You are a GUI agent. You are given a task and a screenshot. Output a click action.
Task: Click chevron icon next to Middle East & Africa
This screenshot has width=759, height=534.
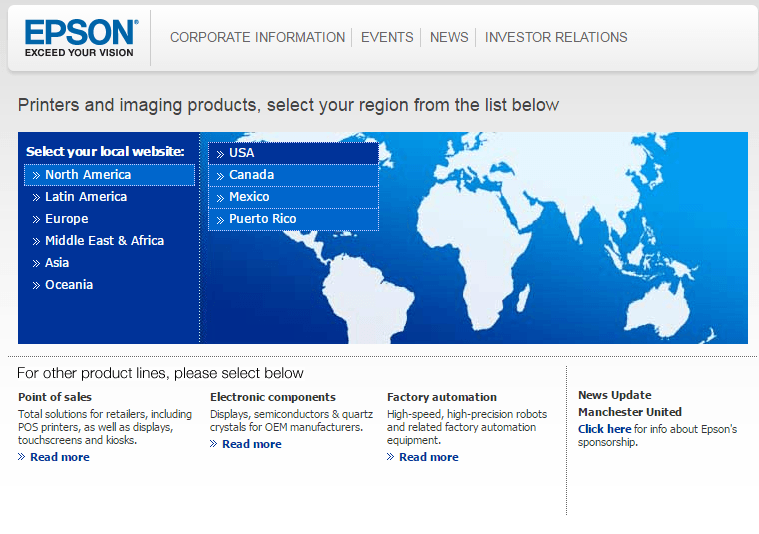[36, 242]
